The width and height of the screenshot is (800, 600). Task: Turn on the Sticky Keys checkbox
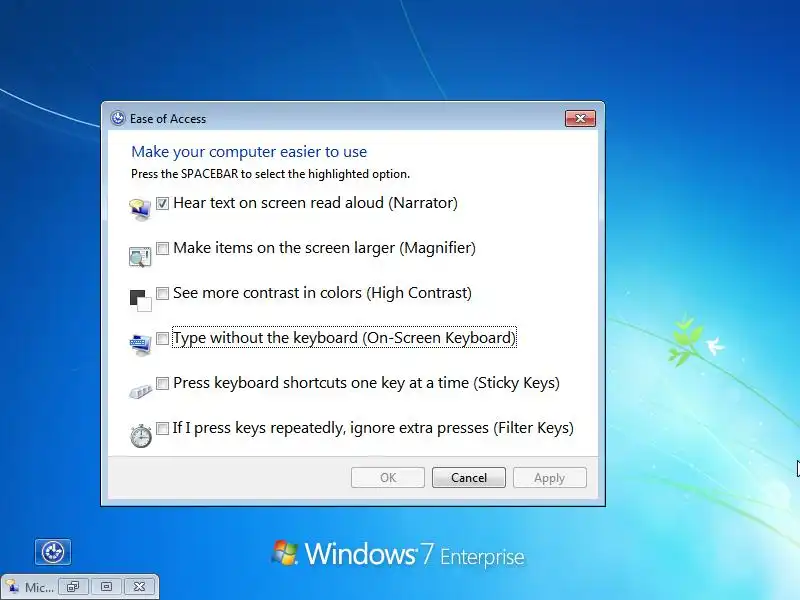tap(162, 383)
